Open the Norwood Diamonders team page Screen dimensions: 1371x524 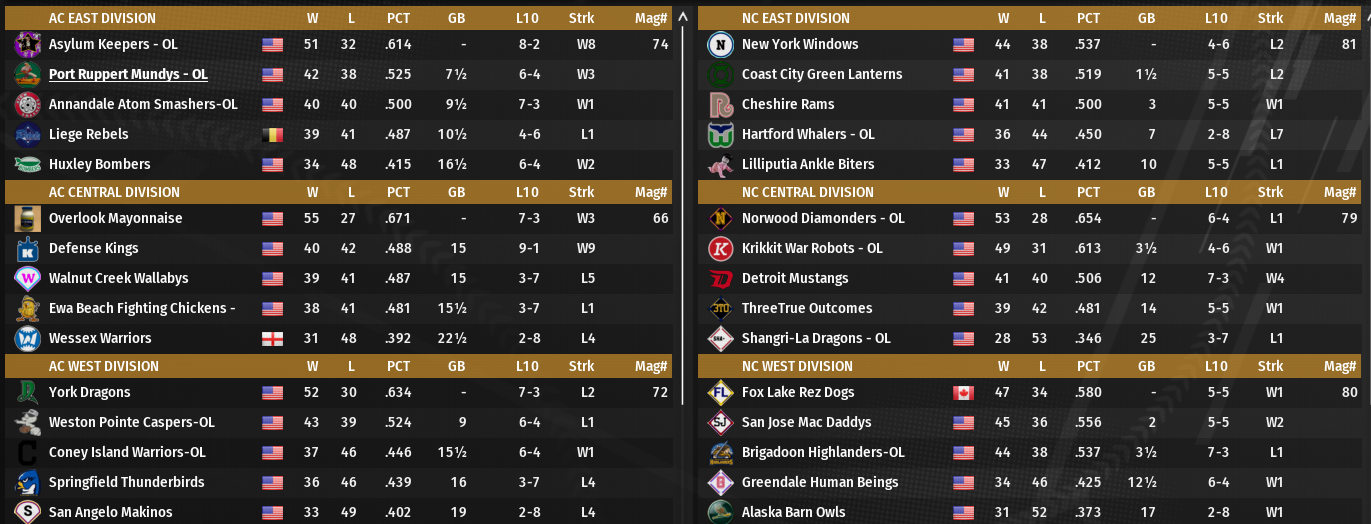tap(822, 218)
